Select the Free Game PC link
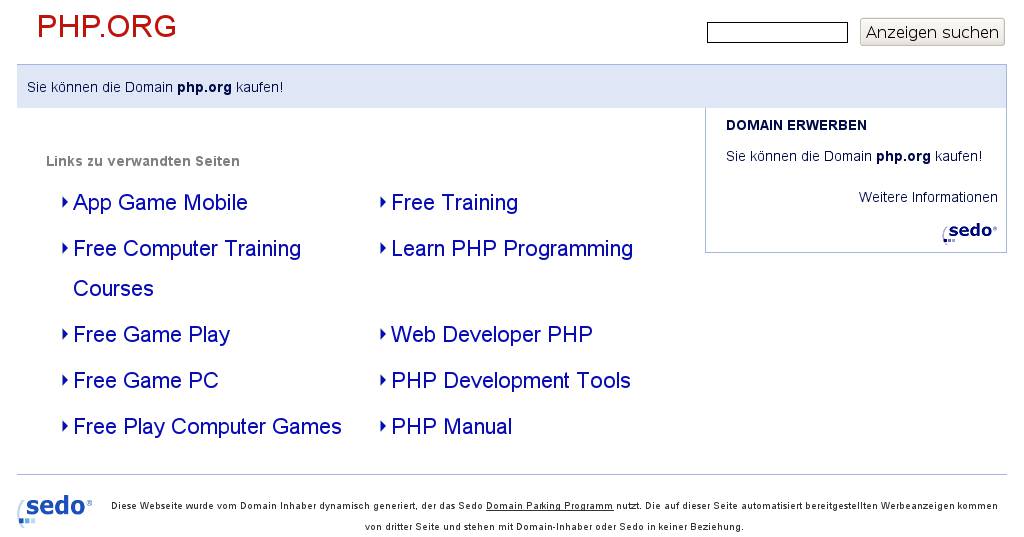 (145, 381)
